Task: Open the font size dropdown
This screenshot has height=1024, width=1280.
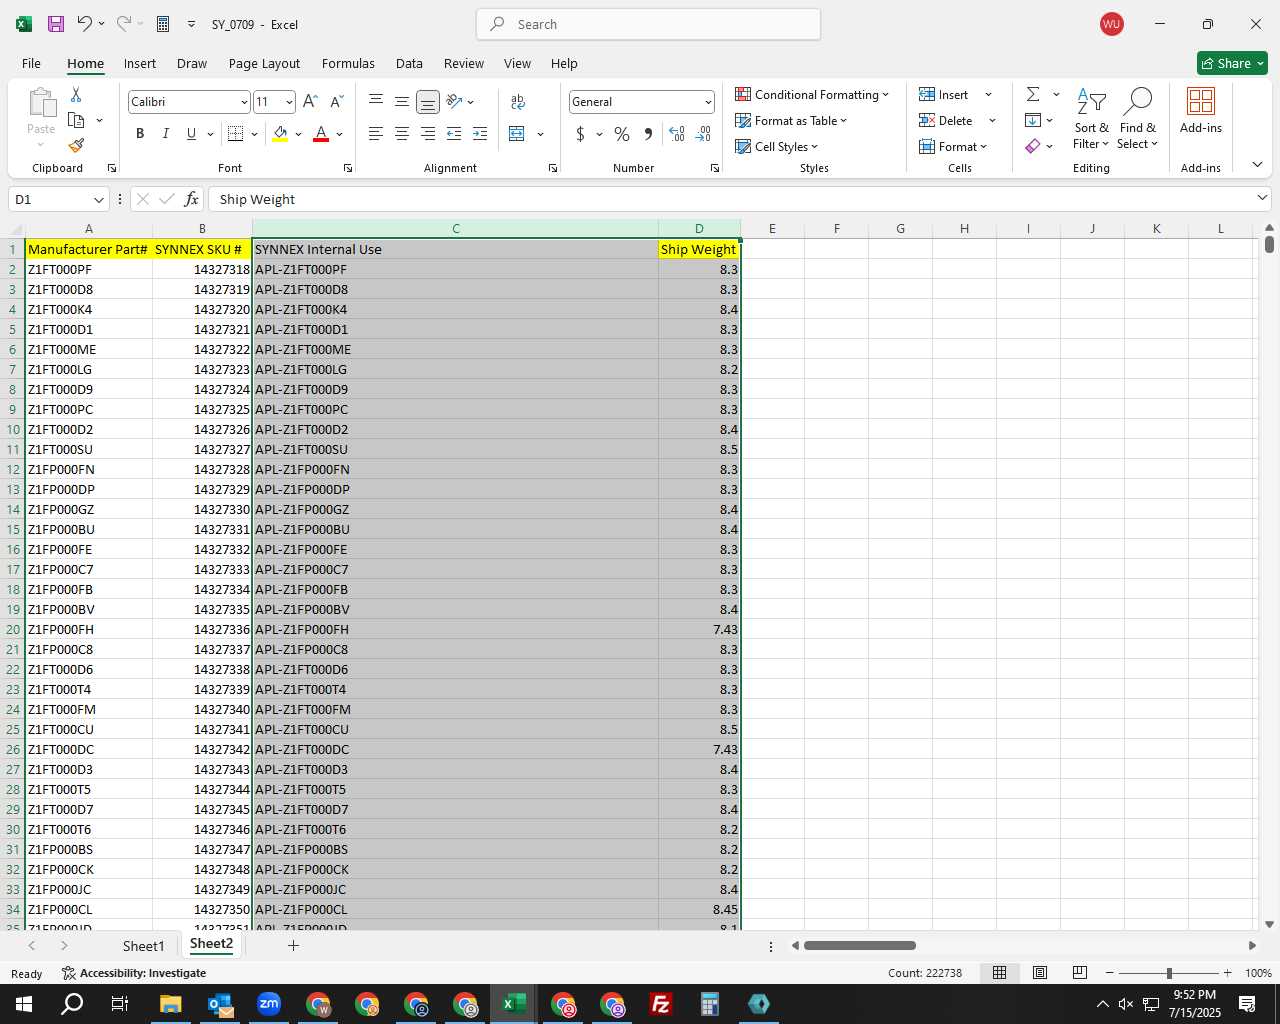Action: pyautogui.click(x=289, y=102)
